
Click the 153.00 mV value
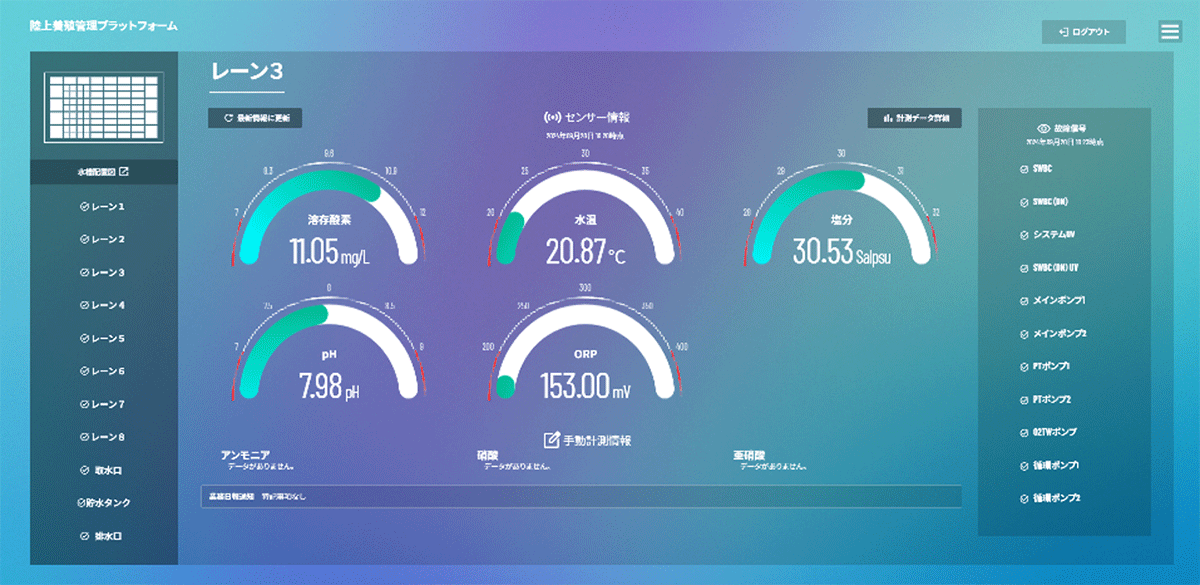coord(587,385)
